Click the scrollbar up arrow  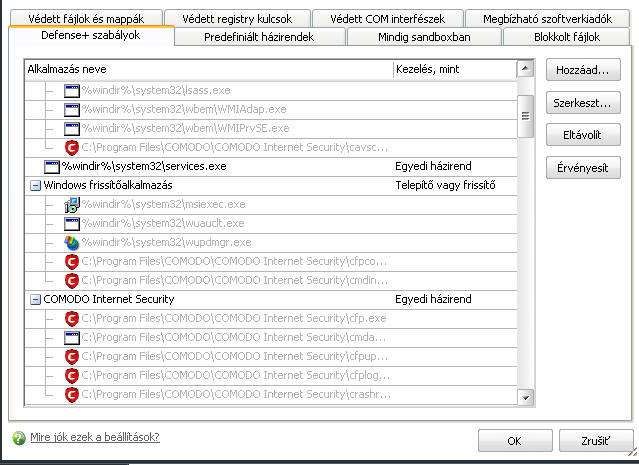pos(525,68)
